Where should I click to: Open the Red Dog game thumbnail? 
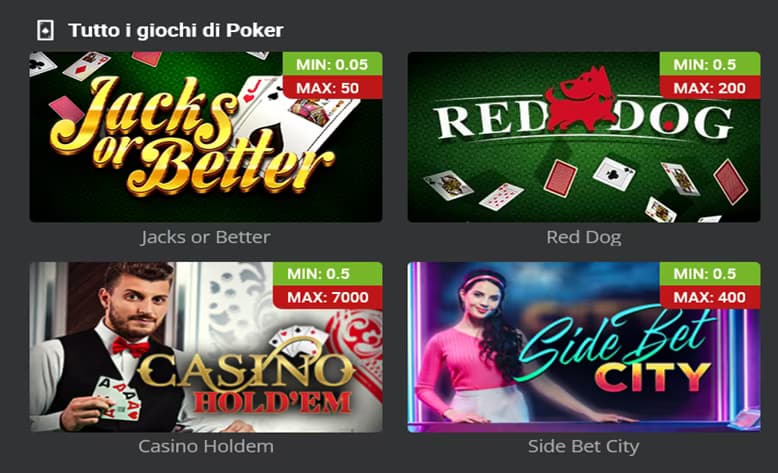pyautogui.click(x=584, y=136)
